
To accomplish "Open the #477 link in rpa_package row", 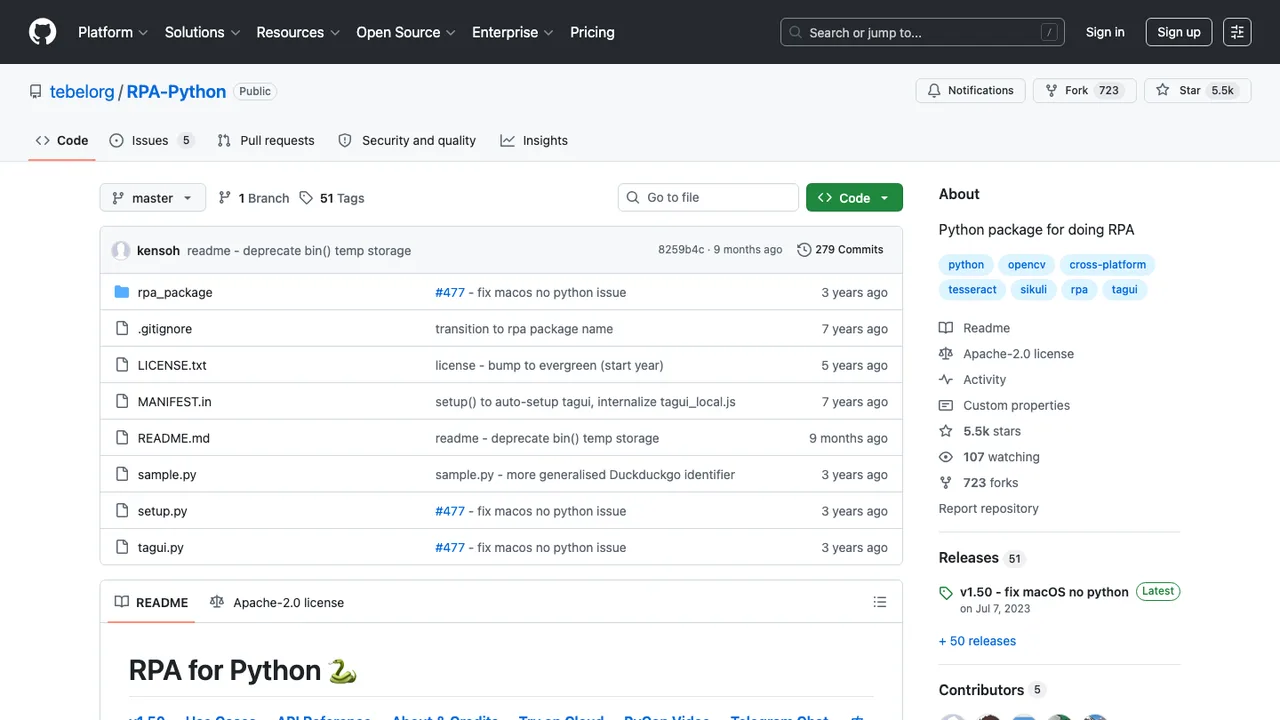I will (x=450, y=292).
